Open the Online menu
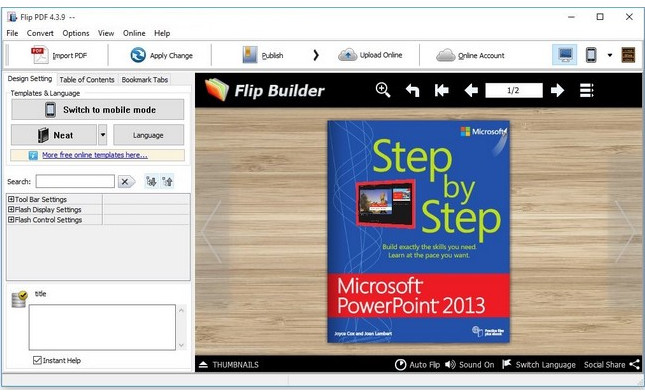The image size is (645, 392). pos(134,33)
